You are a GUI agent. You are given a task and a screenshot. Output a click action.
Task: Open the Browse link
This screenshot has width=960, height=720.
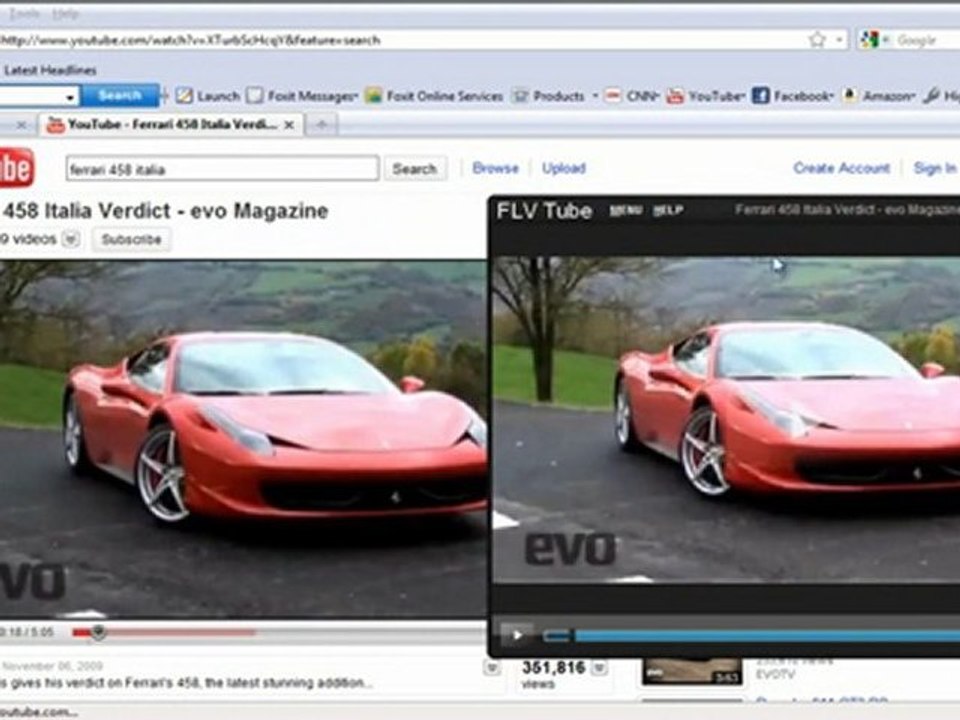coord(495,168)
